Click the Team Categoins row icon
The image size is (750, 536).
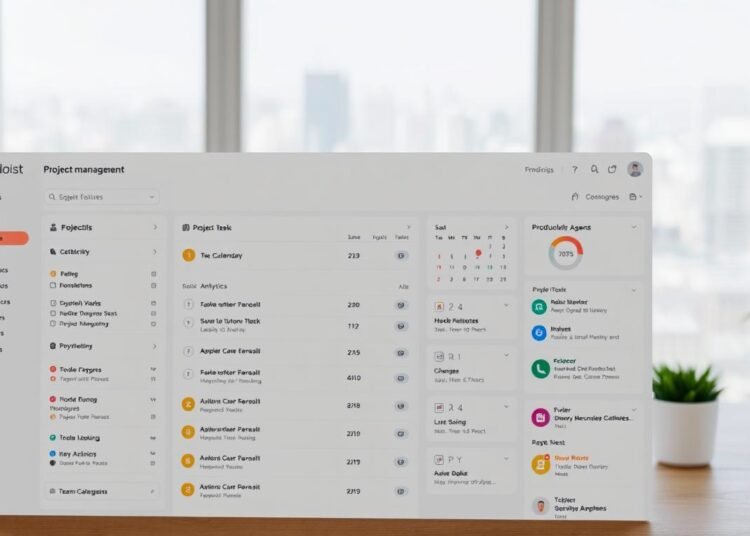(53, 491)
